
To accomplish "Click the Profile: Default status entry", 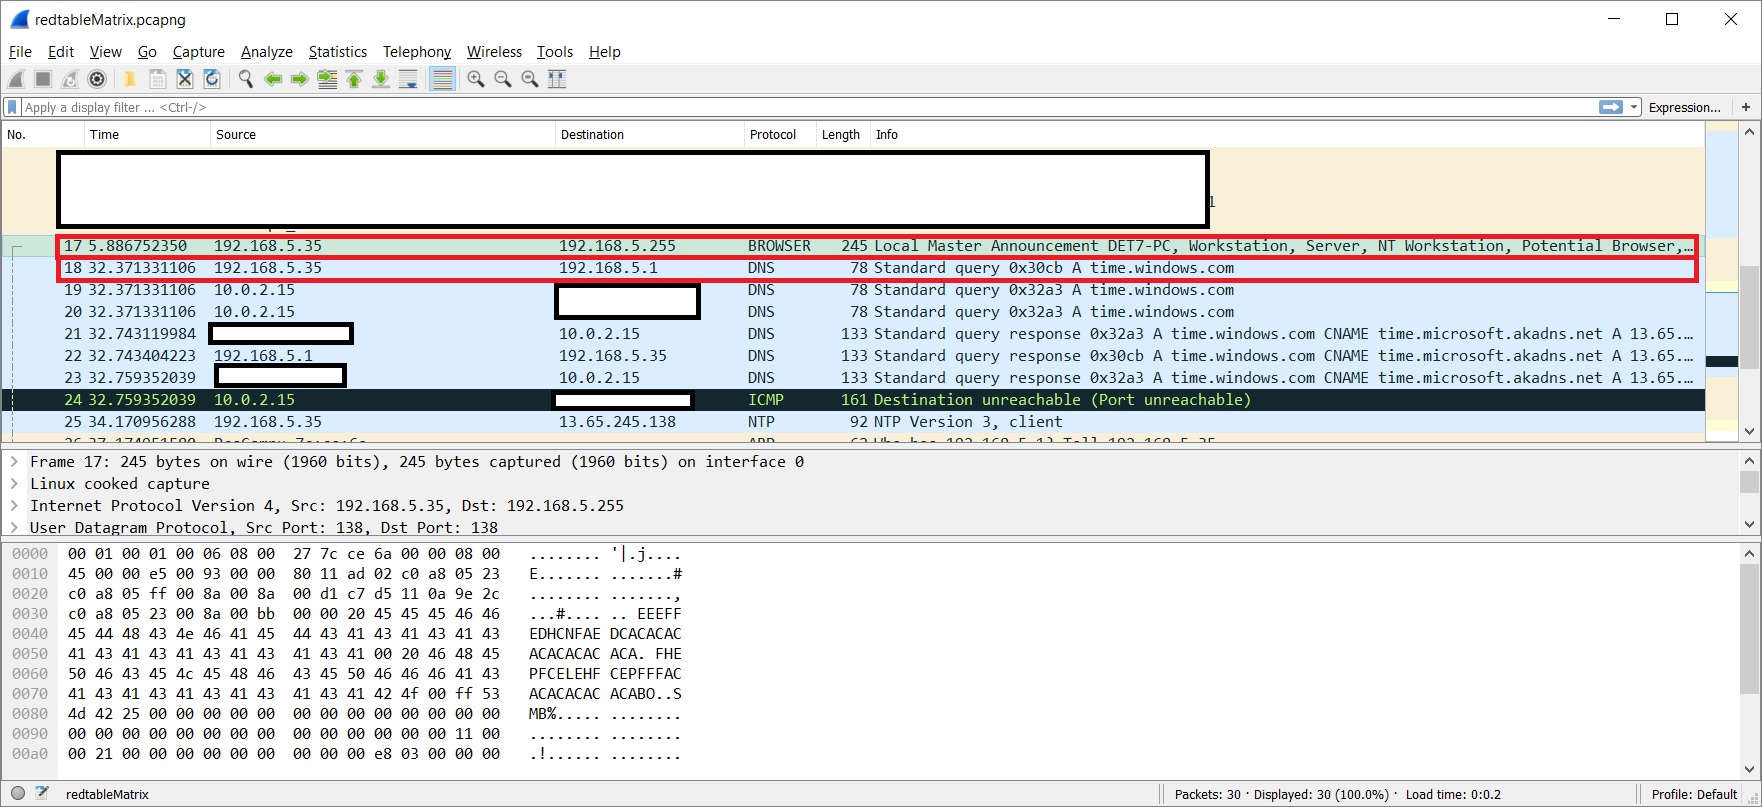I will point(1694,794).
